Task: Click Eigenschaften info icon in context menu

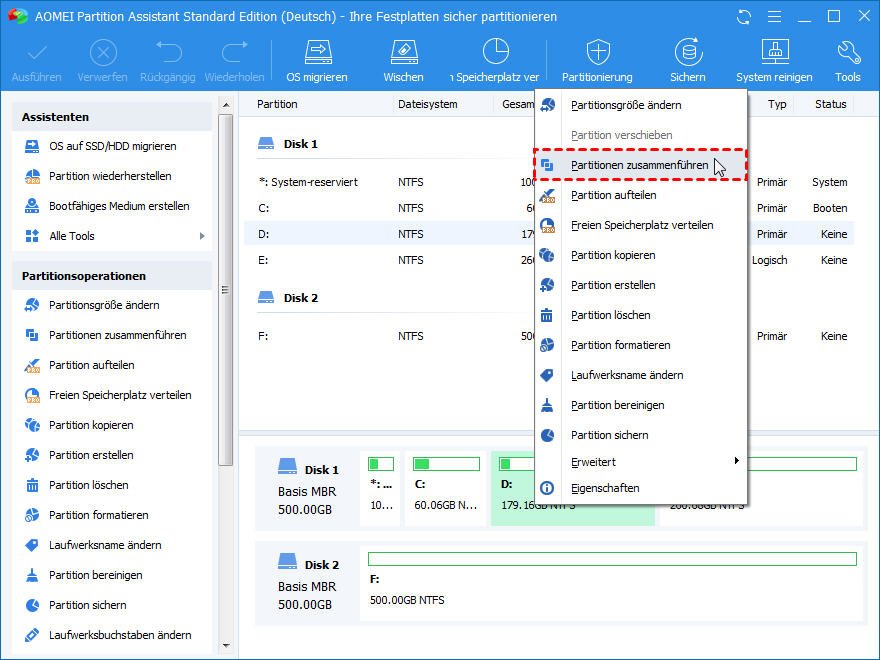Action: point(547,488)
